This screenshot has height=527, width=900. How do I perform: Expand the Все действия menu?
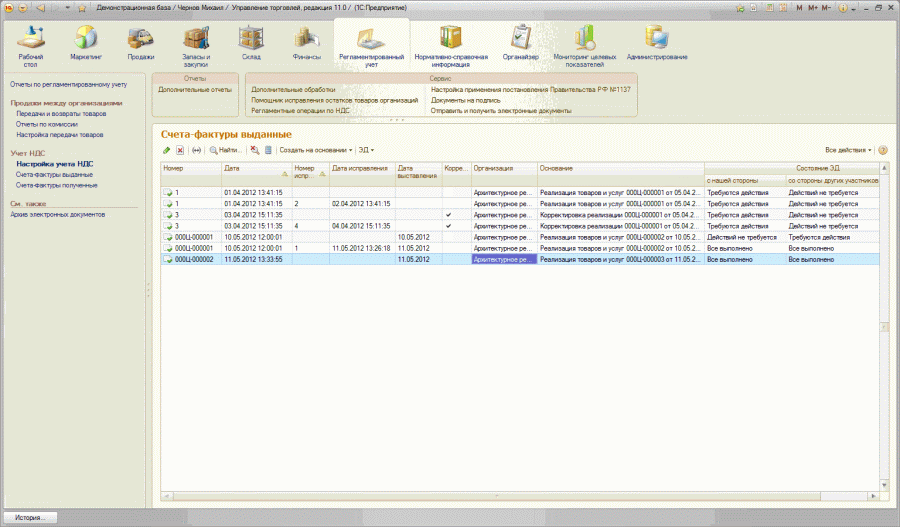click(848, 150)
